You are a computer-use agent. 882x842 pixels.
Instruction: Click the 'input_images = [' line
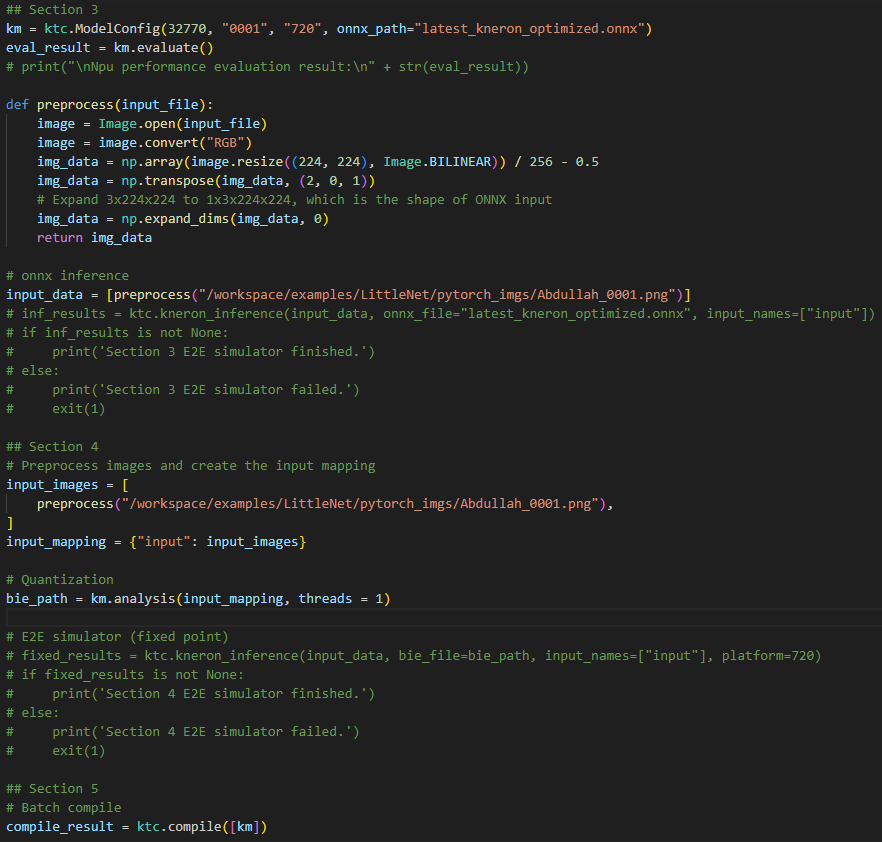click(x=67, y=485)
